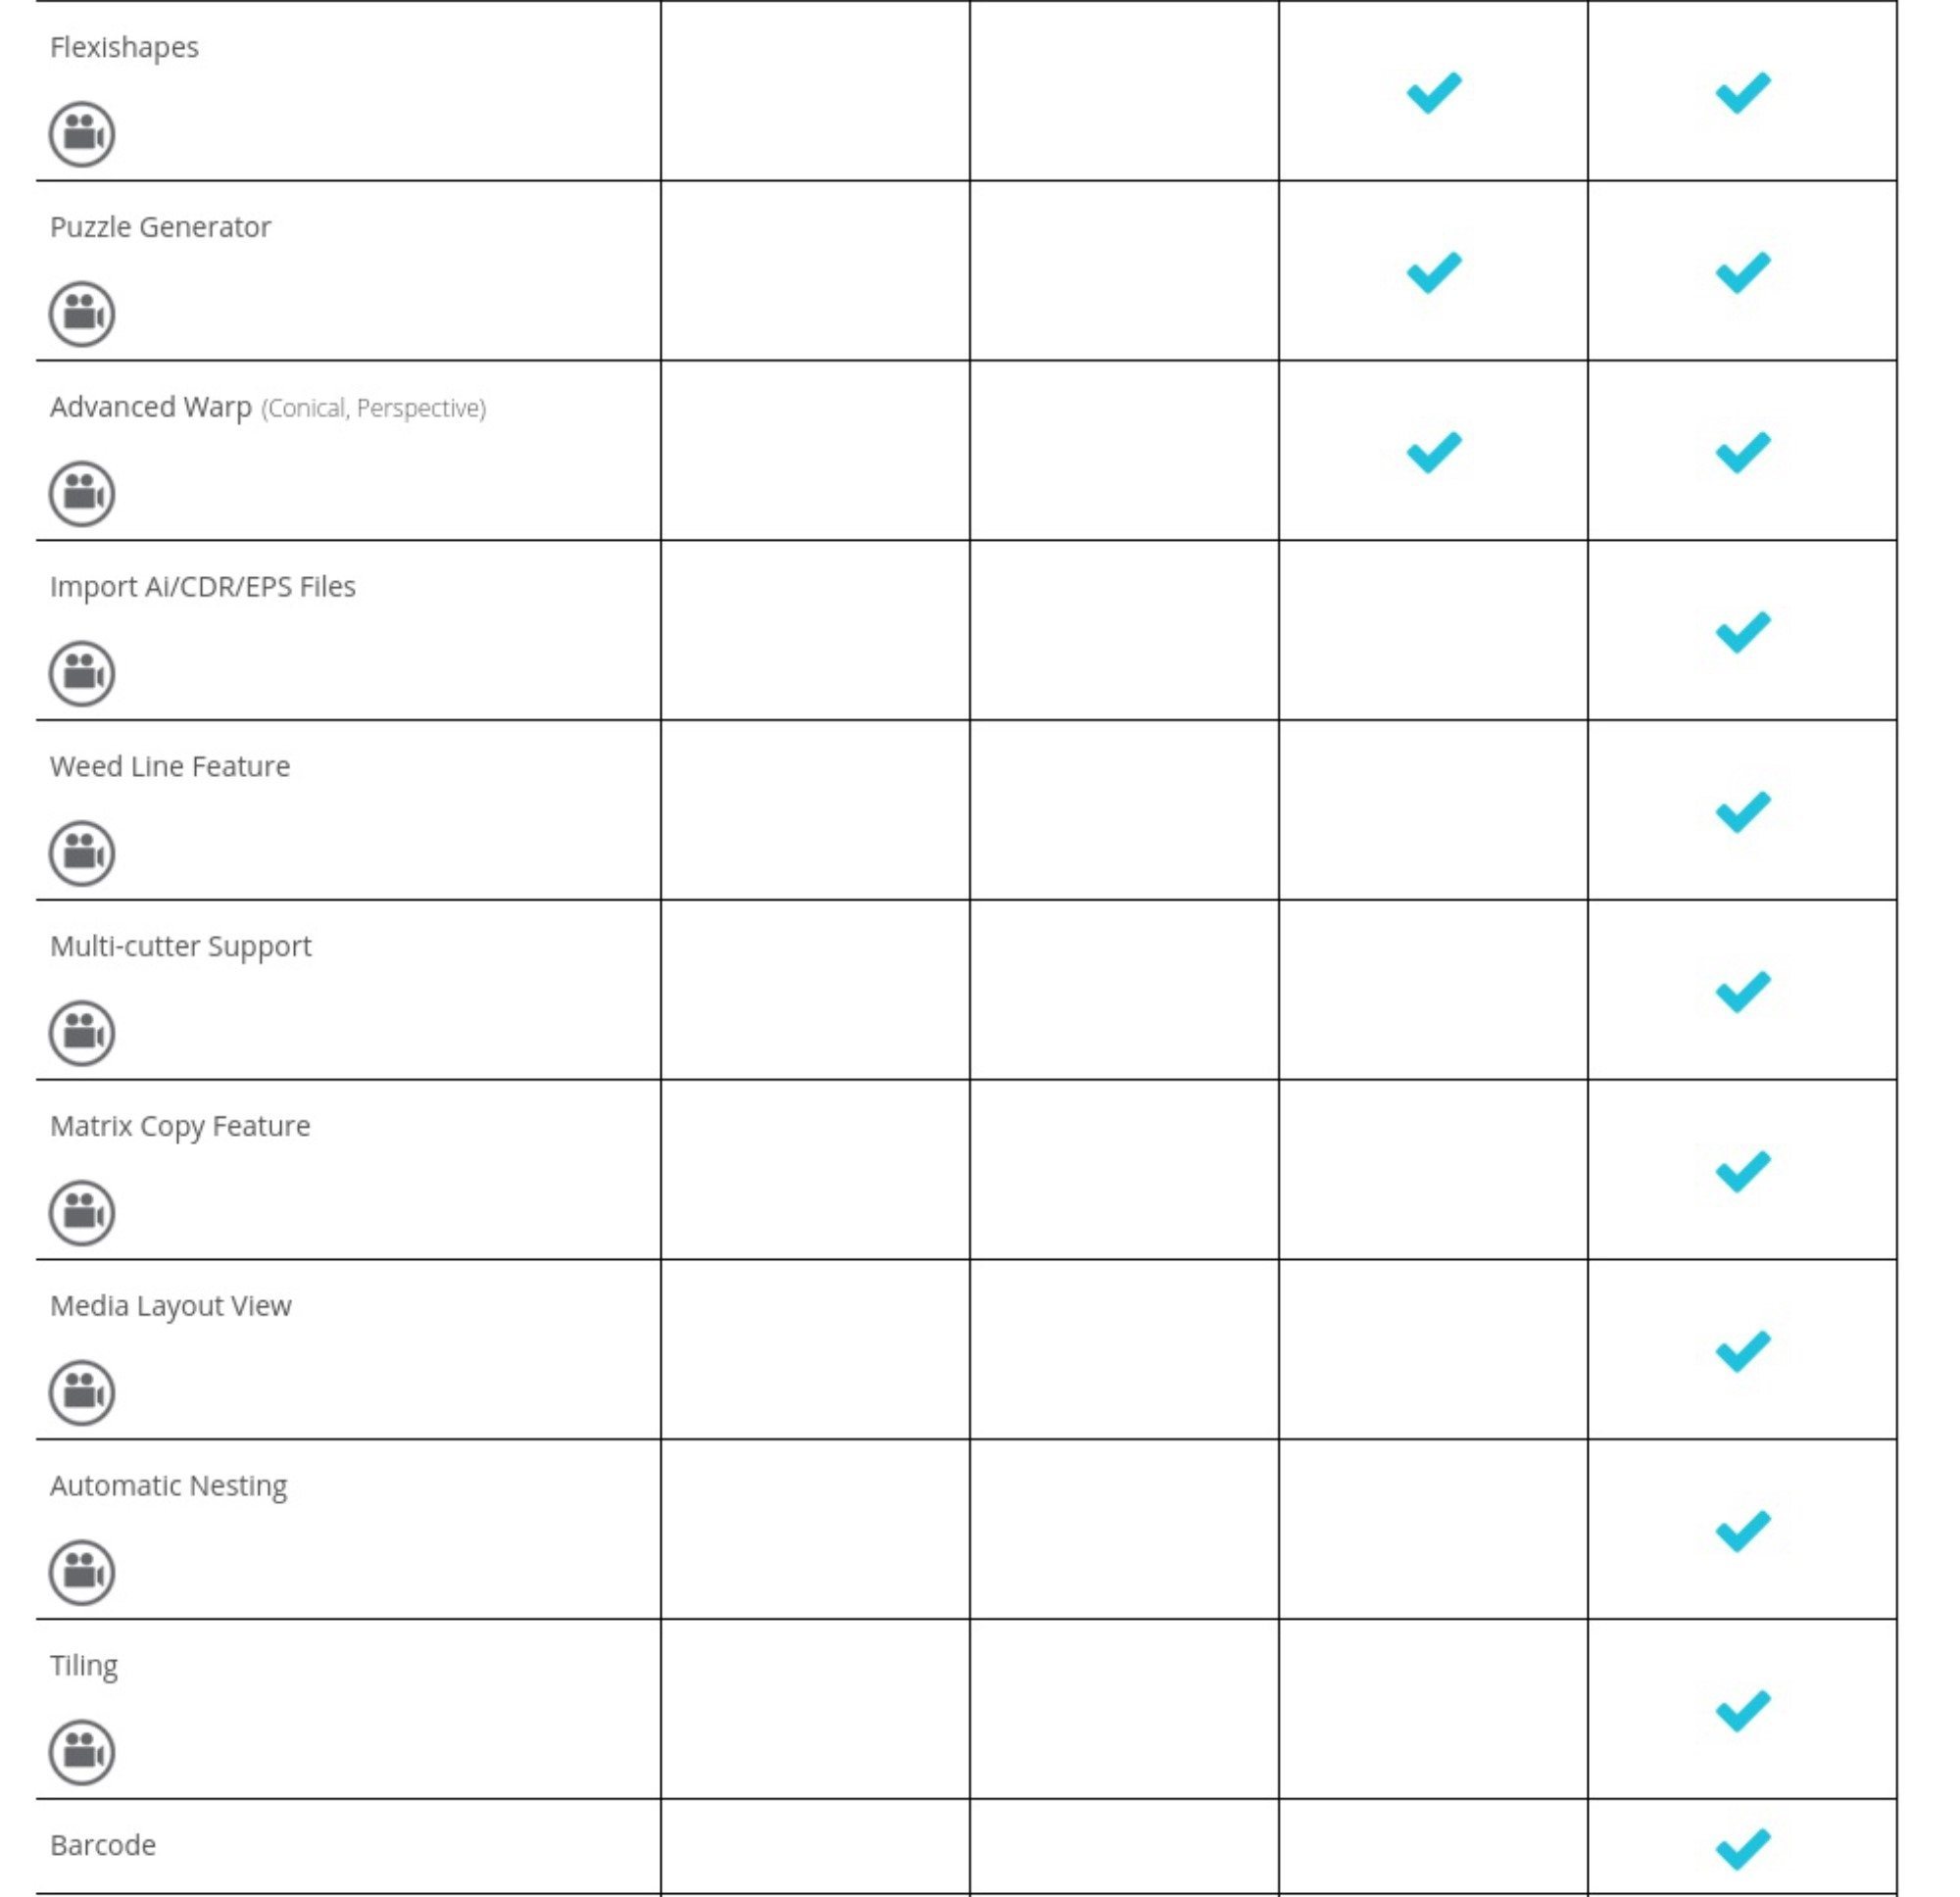1960x1897 pixels.
Task: Click the Barcode feature label
Action: [103, 1845]
